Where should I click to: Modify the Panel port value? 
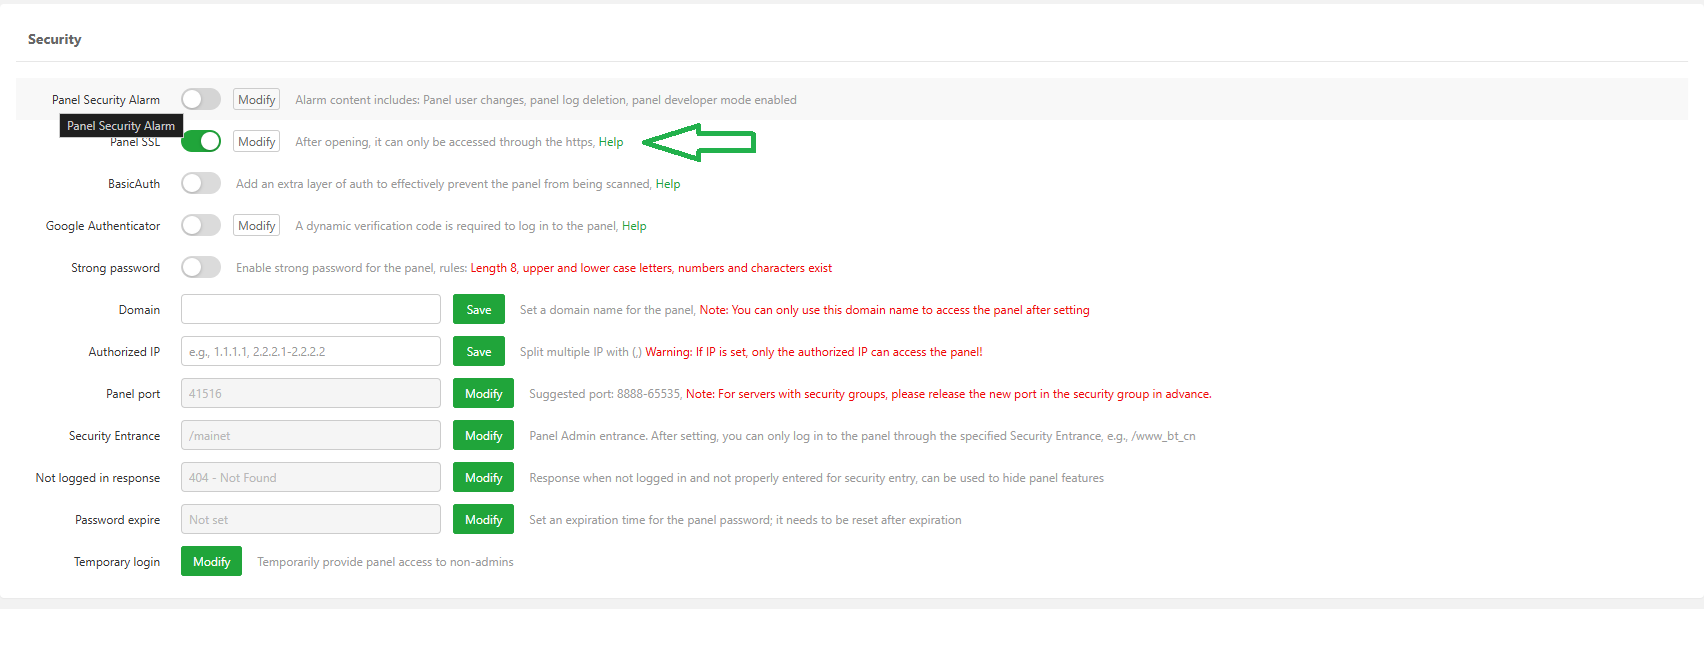pyautogui.click(x=484, y=393)
